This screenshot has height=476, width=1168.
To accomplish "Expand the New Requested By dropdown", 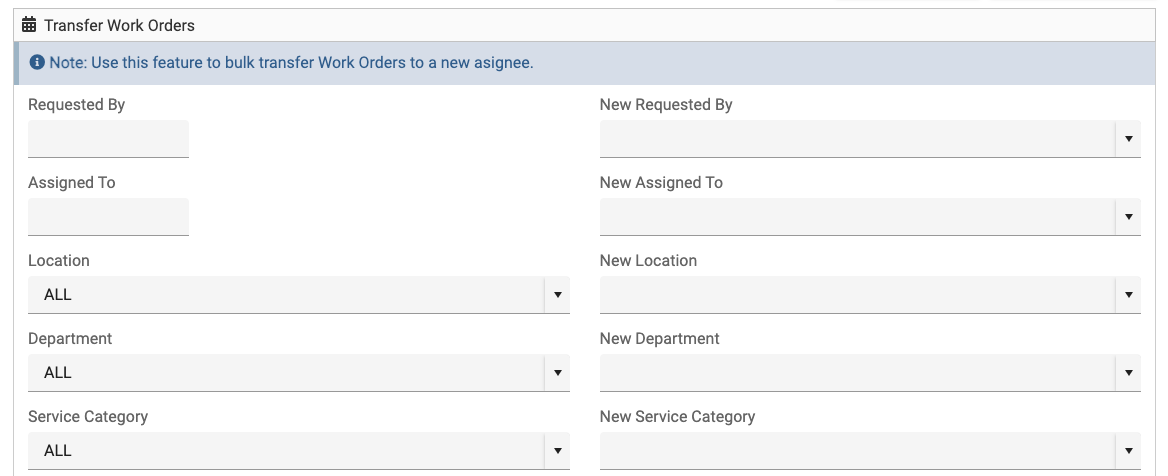I will (857, 139).
